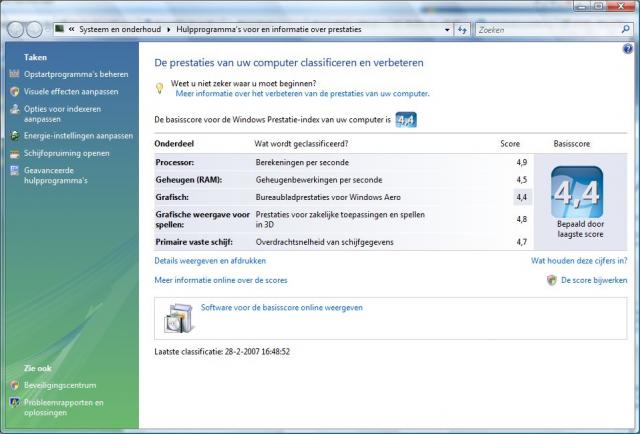Click the magnifying glass search icon

point(625,29)
